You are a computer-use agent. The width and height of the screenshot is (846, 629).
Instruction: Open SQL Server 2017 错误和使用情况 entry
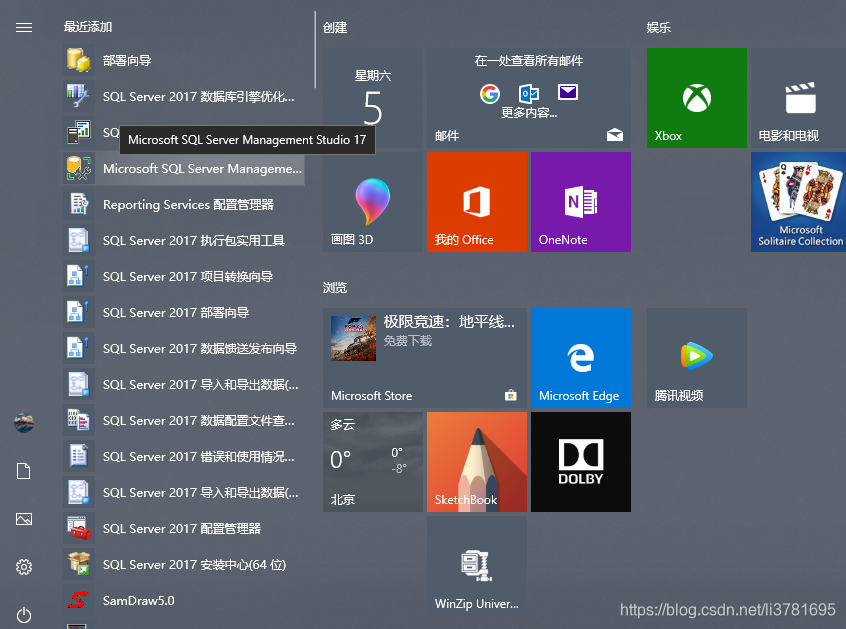183,457
